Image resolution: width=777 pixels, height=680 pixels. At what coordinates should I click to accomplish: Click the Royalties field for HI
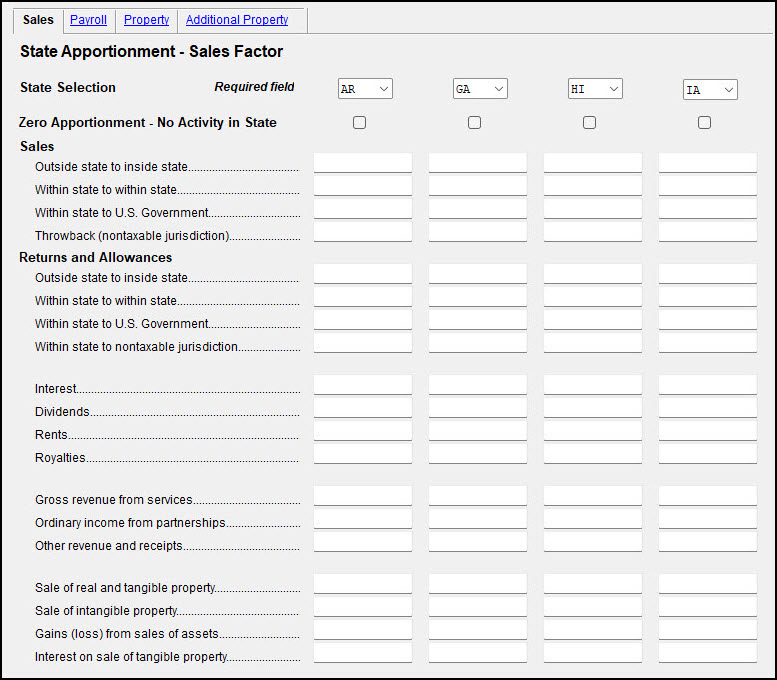tap(593, 453)
